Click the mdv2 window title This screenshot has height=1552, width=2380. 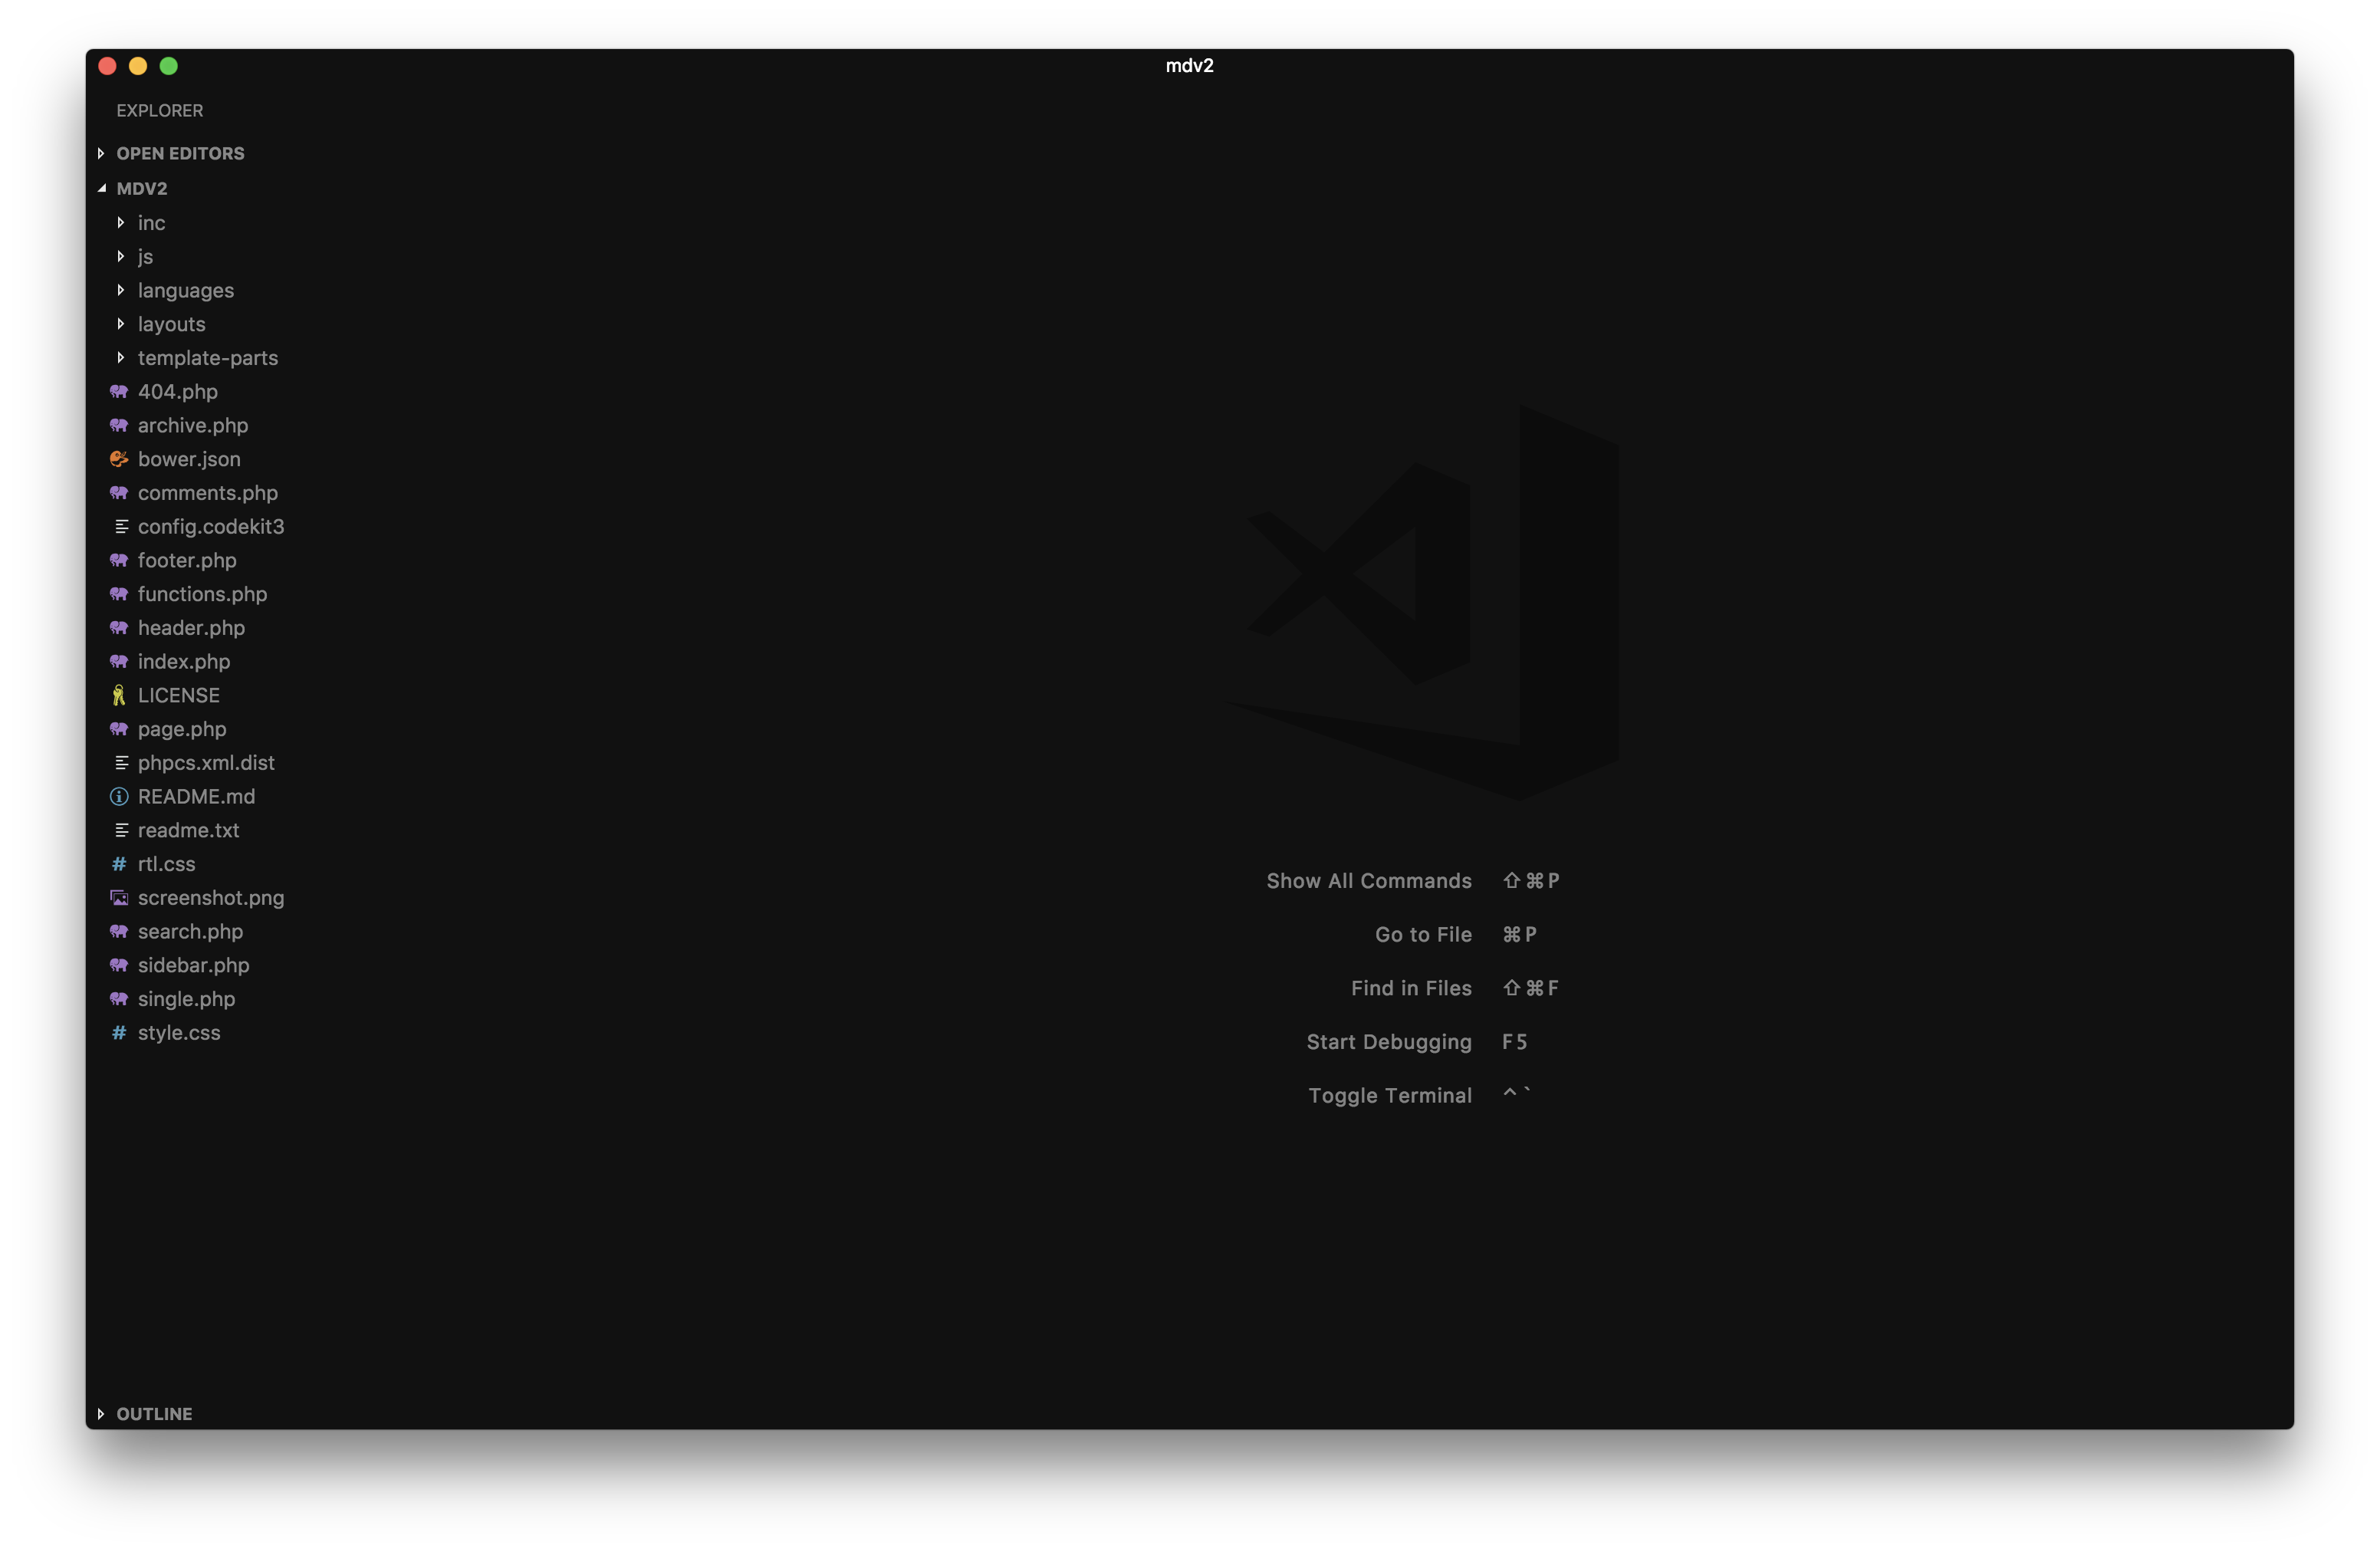click(1190, 66)
